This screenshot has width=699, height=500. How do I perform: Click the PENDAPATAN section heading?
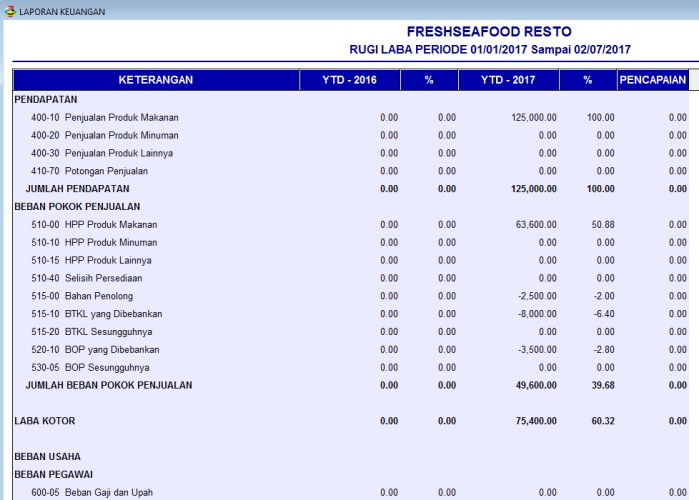pyautogui.click(x=46, y=99)
